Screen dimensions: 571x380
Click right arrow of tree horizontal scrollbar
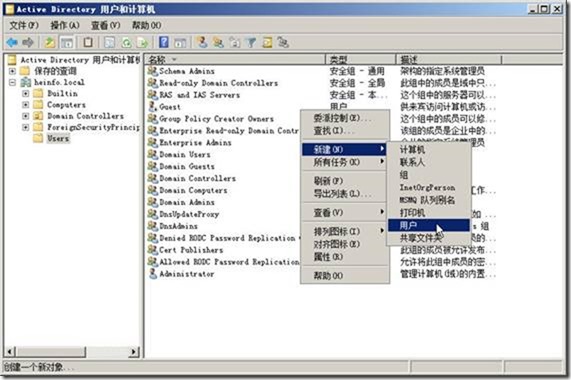point(134,352)
